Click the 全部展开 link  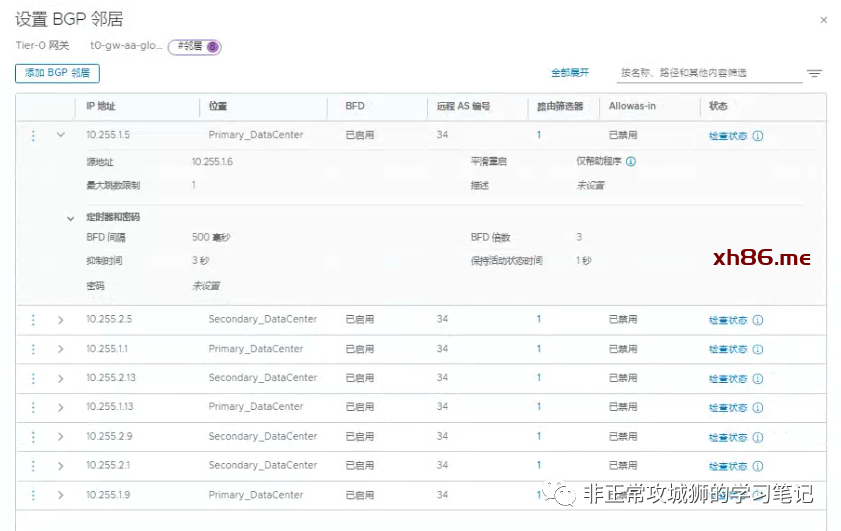[x=570, y=73]
